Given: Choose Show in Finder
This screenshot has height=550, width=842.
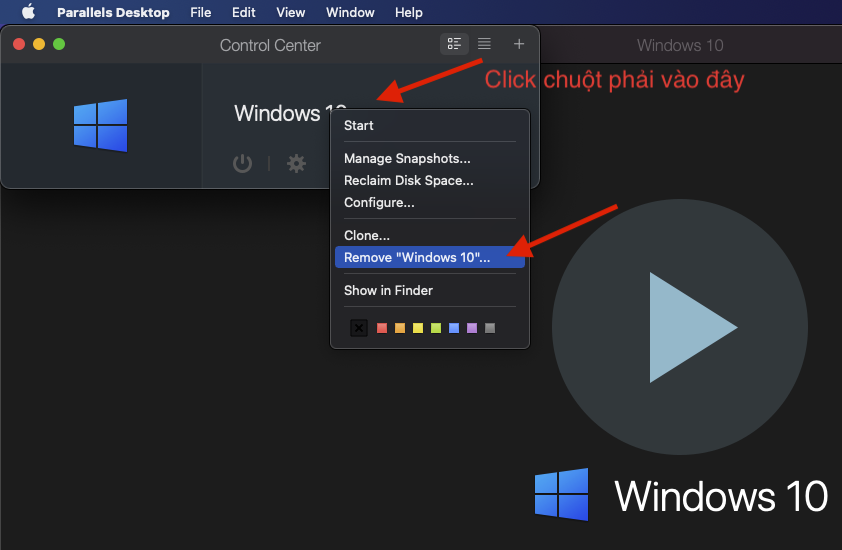Looking at the screenshot, I should point(388,290).
